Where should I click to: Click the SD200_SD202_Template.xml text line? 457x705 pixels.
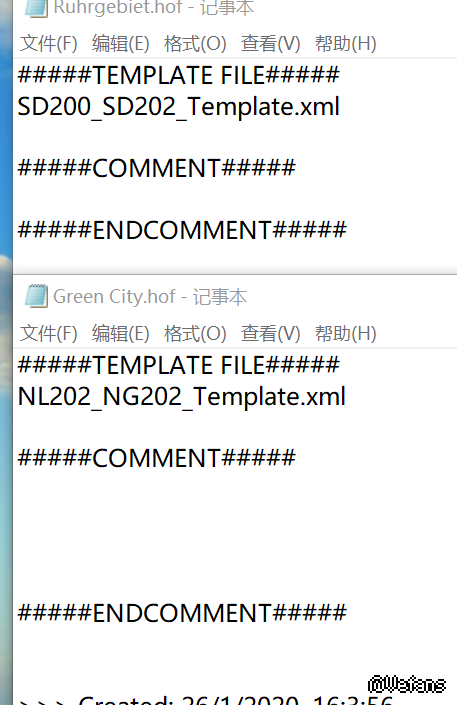click(179, 107)
